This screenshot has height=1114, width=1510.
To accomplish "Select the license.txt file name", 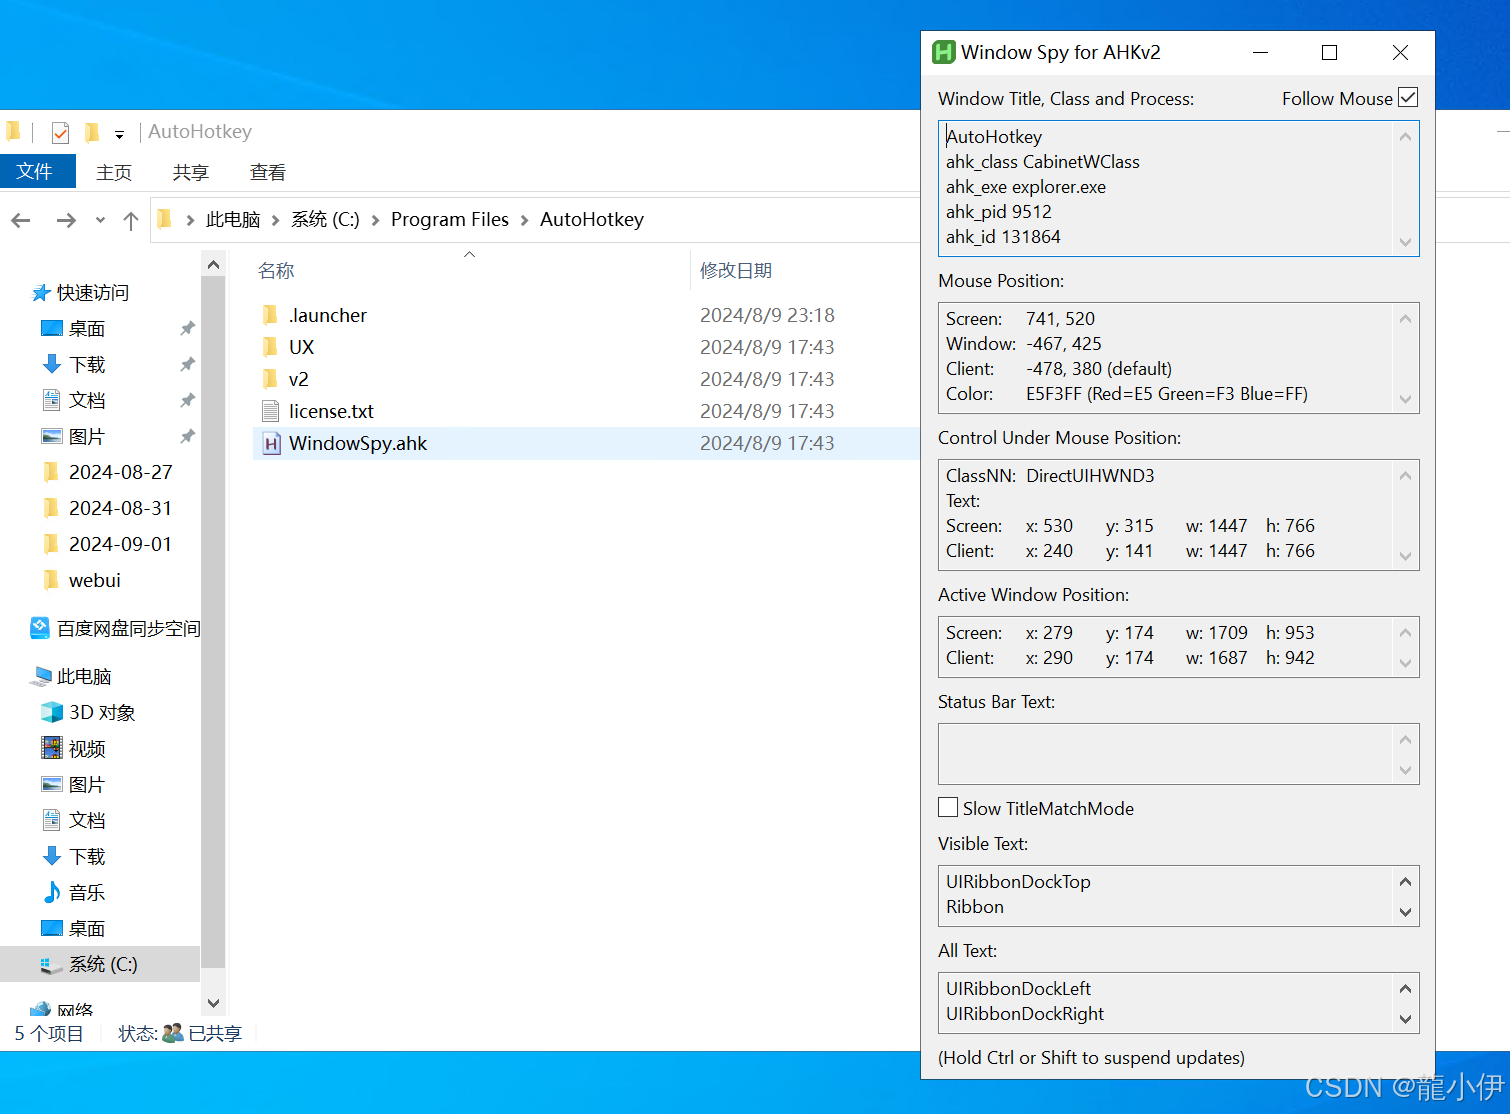I will [331, 411].
